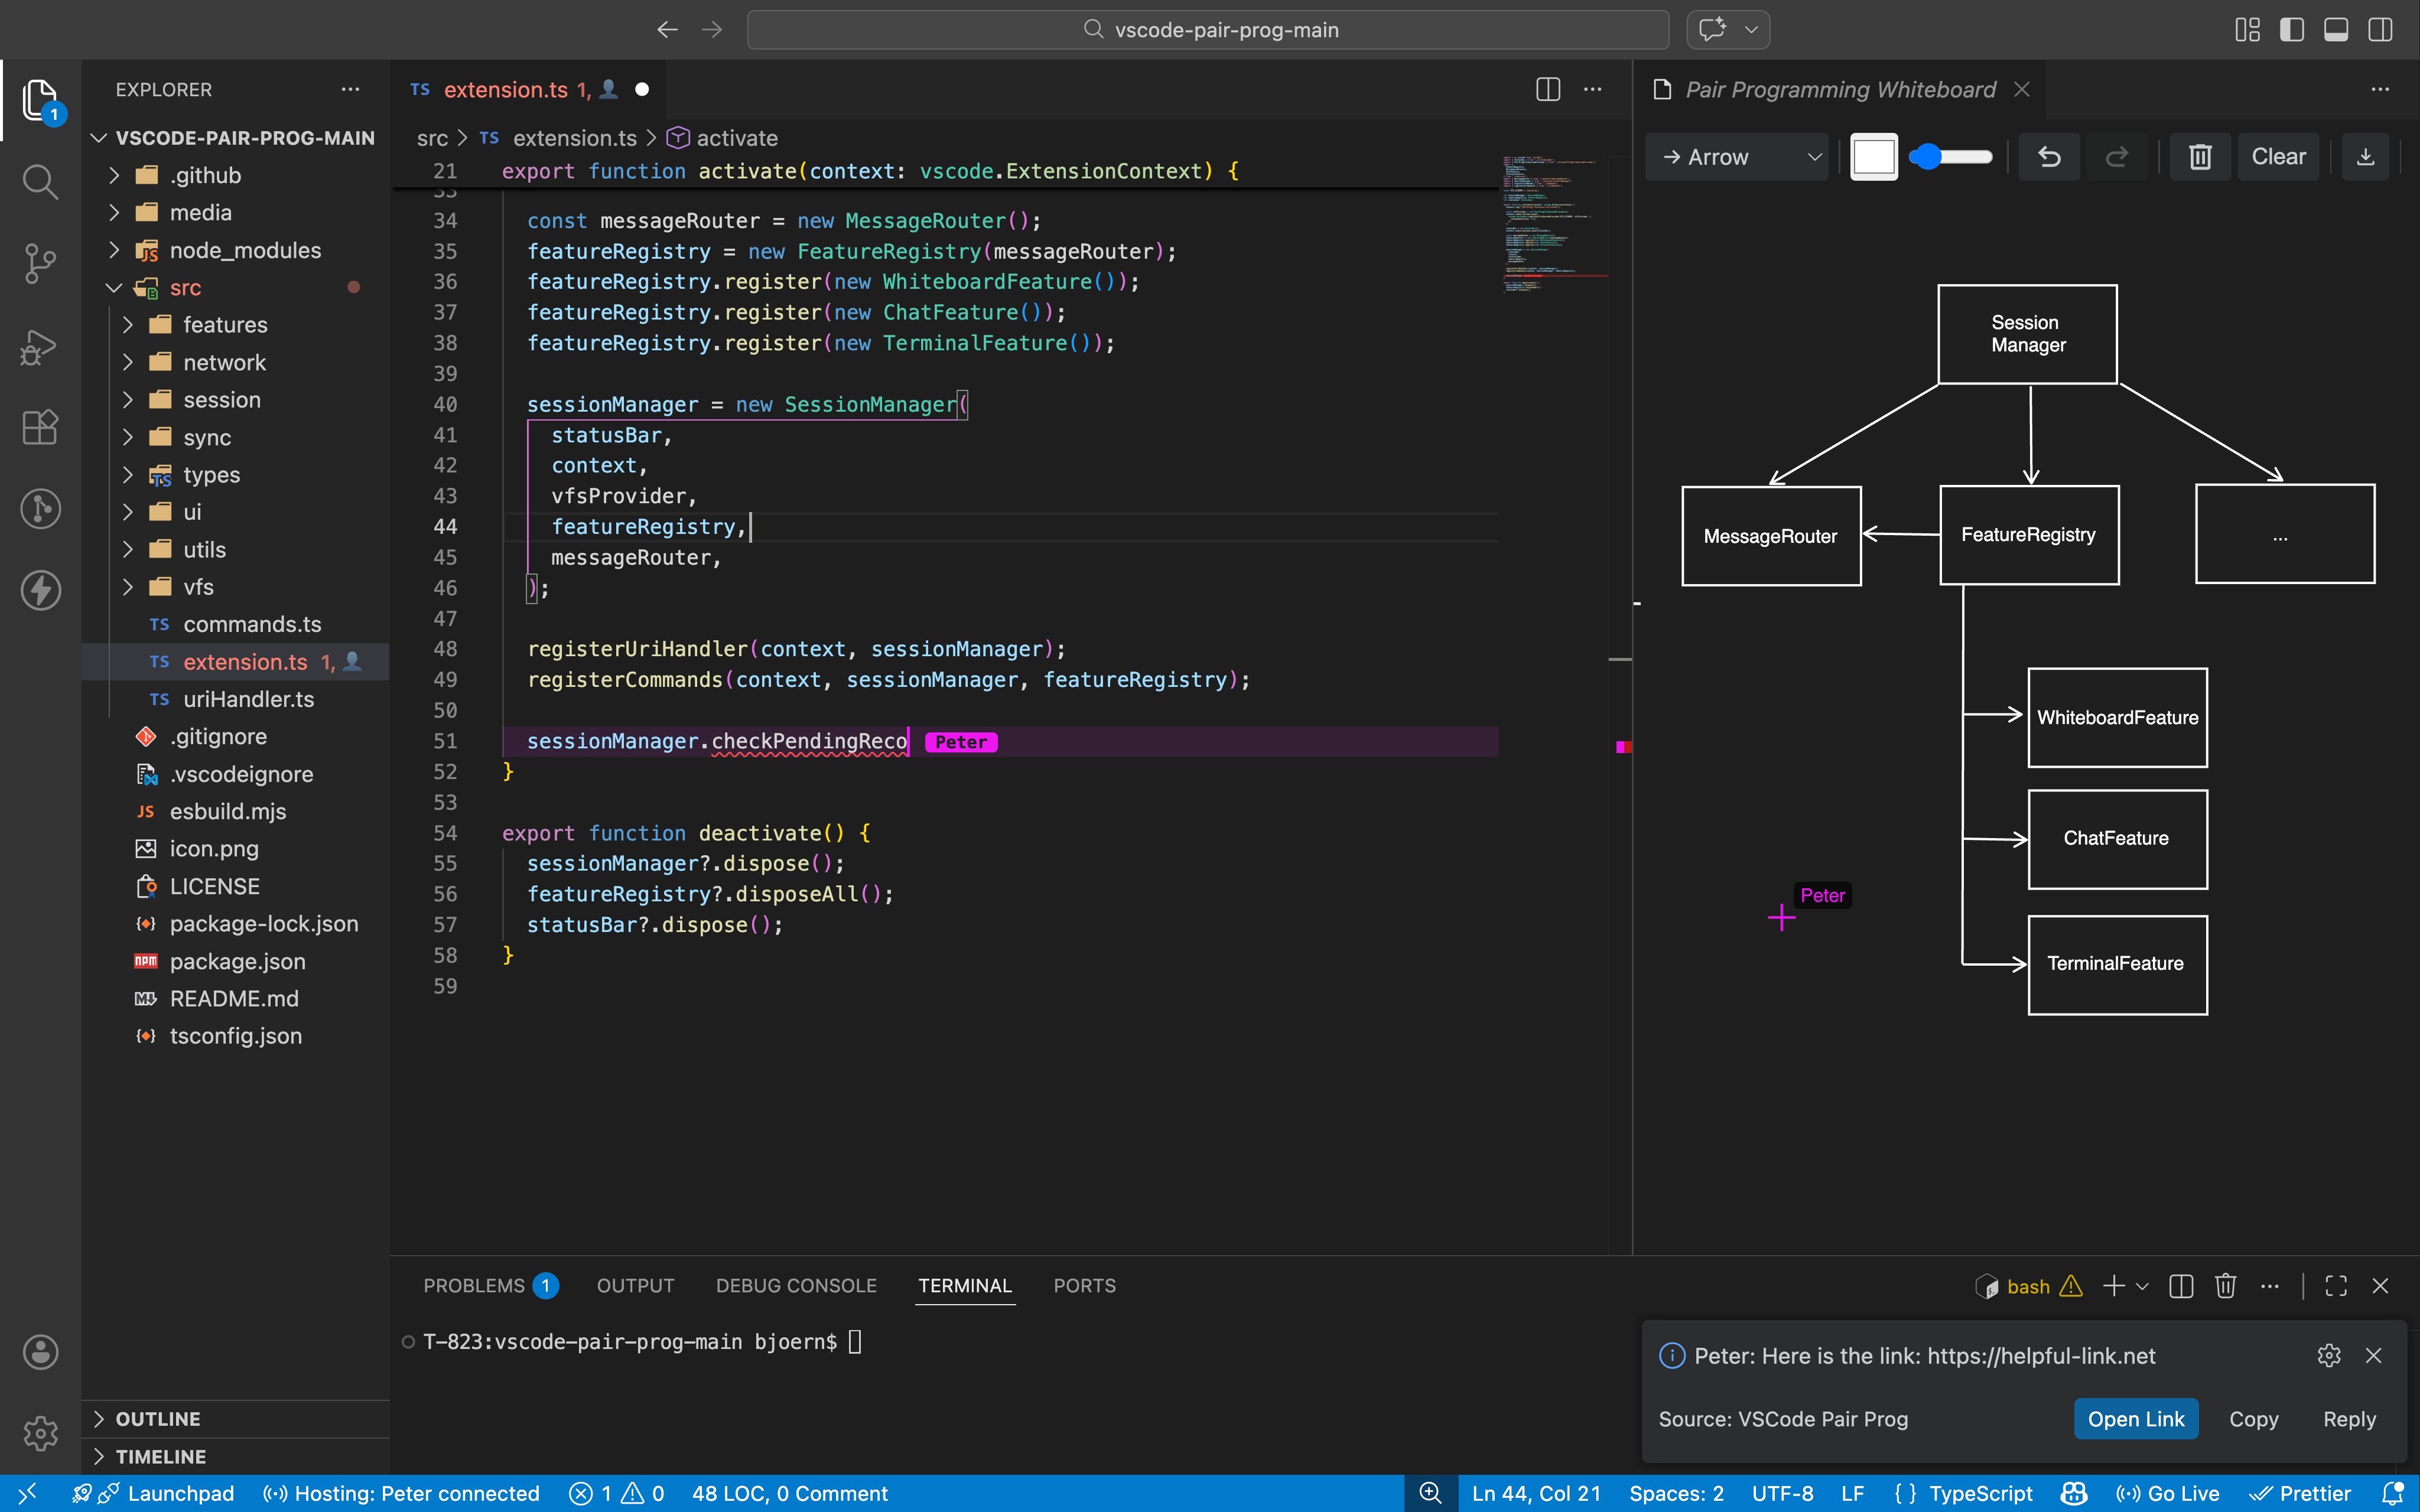Image resolution: width=2420 pixels, height=1512 pixels.
Task: Click the whiteboard trash icon
Action: pos(2200,157)
